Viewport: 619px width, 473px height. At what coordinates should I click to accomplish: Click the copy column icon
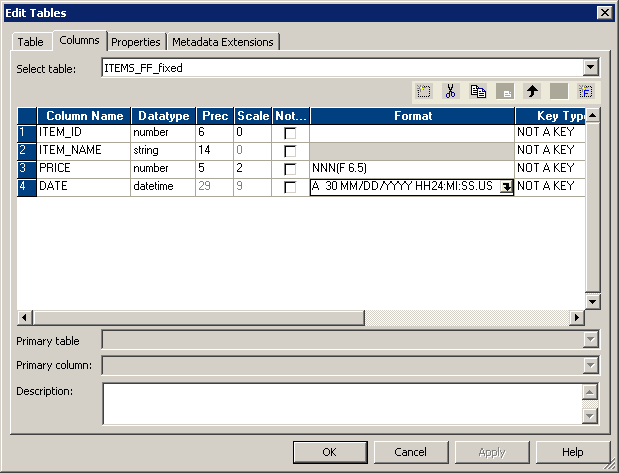tap(478, 91)
